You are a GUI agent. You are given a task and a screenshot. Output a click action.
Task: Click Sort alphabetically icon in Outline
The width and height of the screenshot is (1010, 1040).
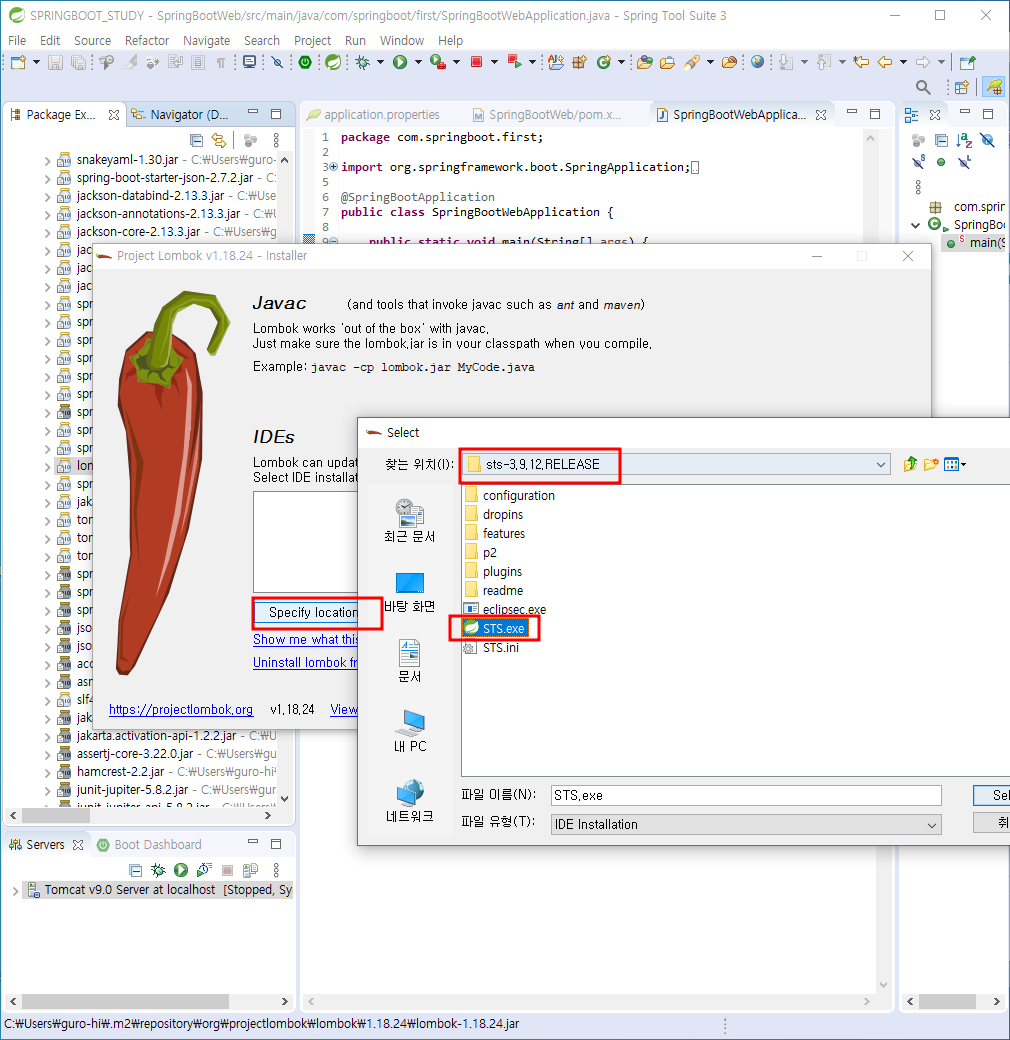pyautogui.click(x=964, y=140)
